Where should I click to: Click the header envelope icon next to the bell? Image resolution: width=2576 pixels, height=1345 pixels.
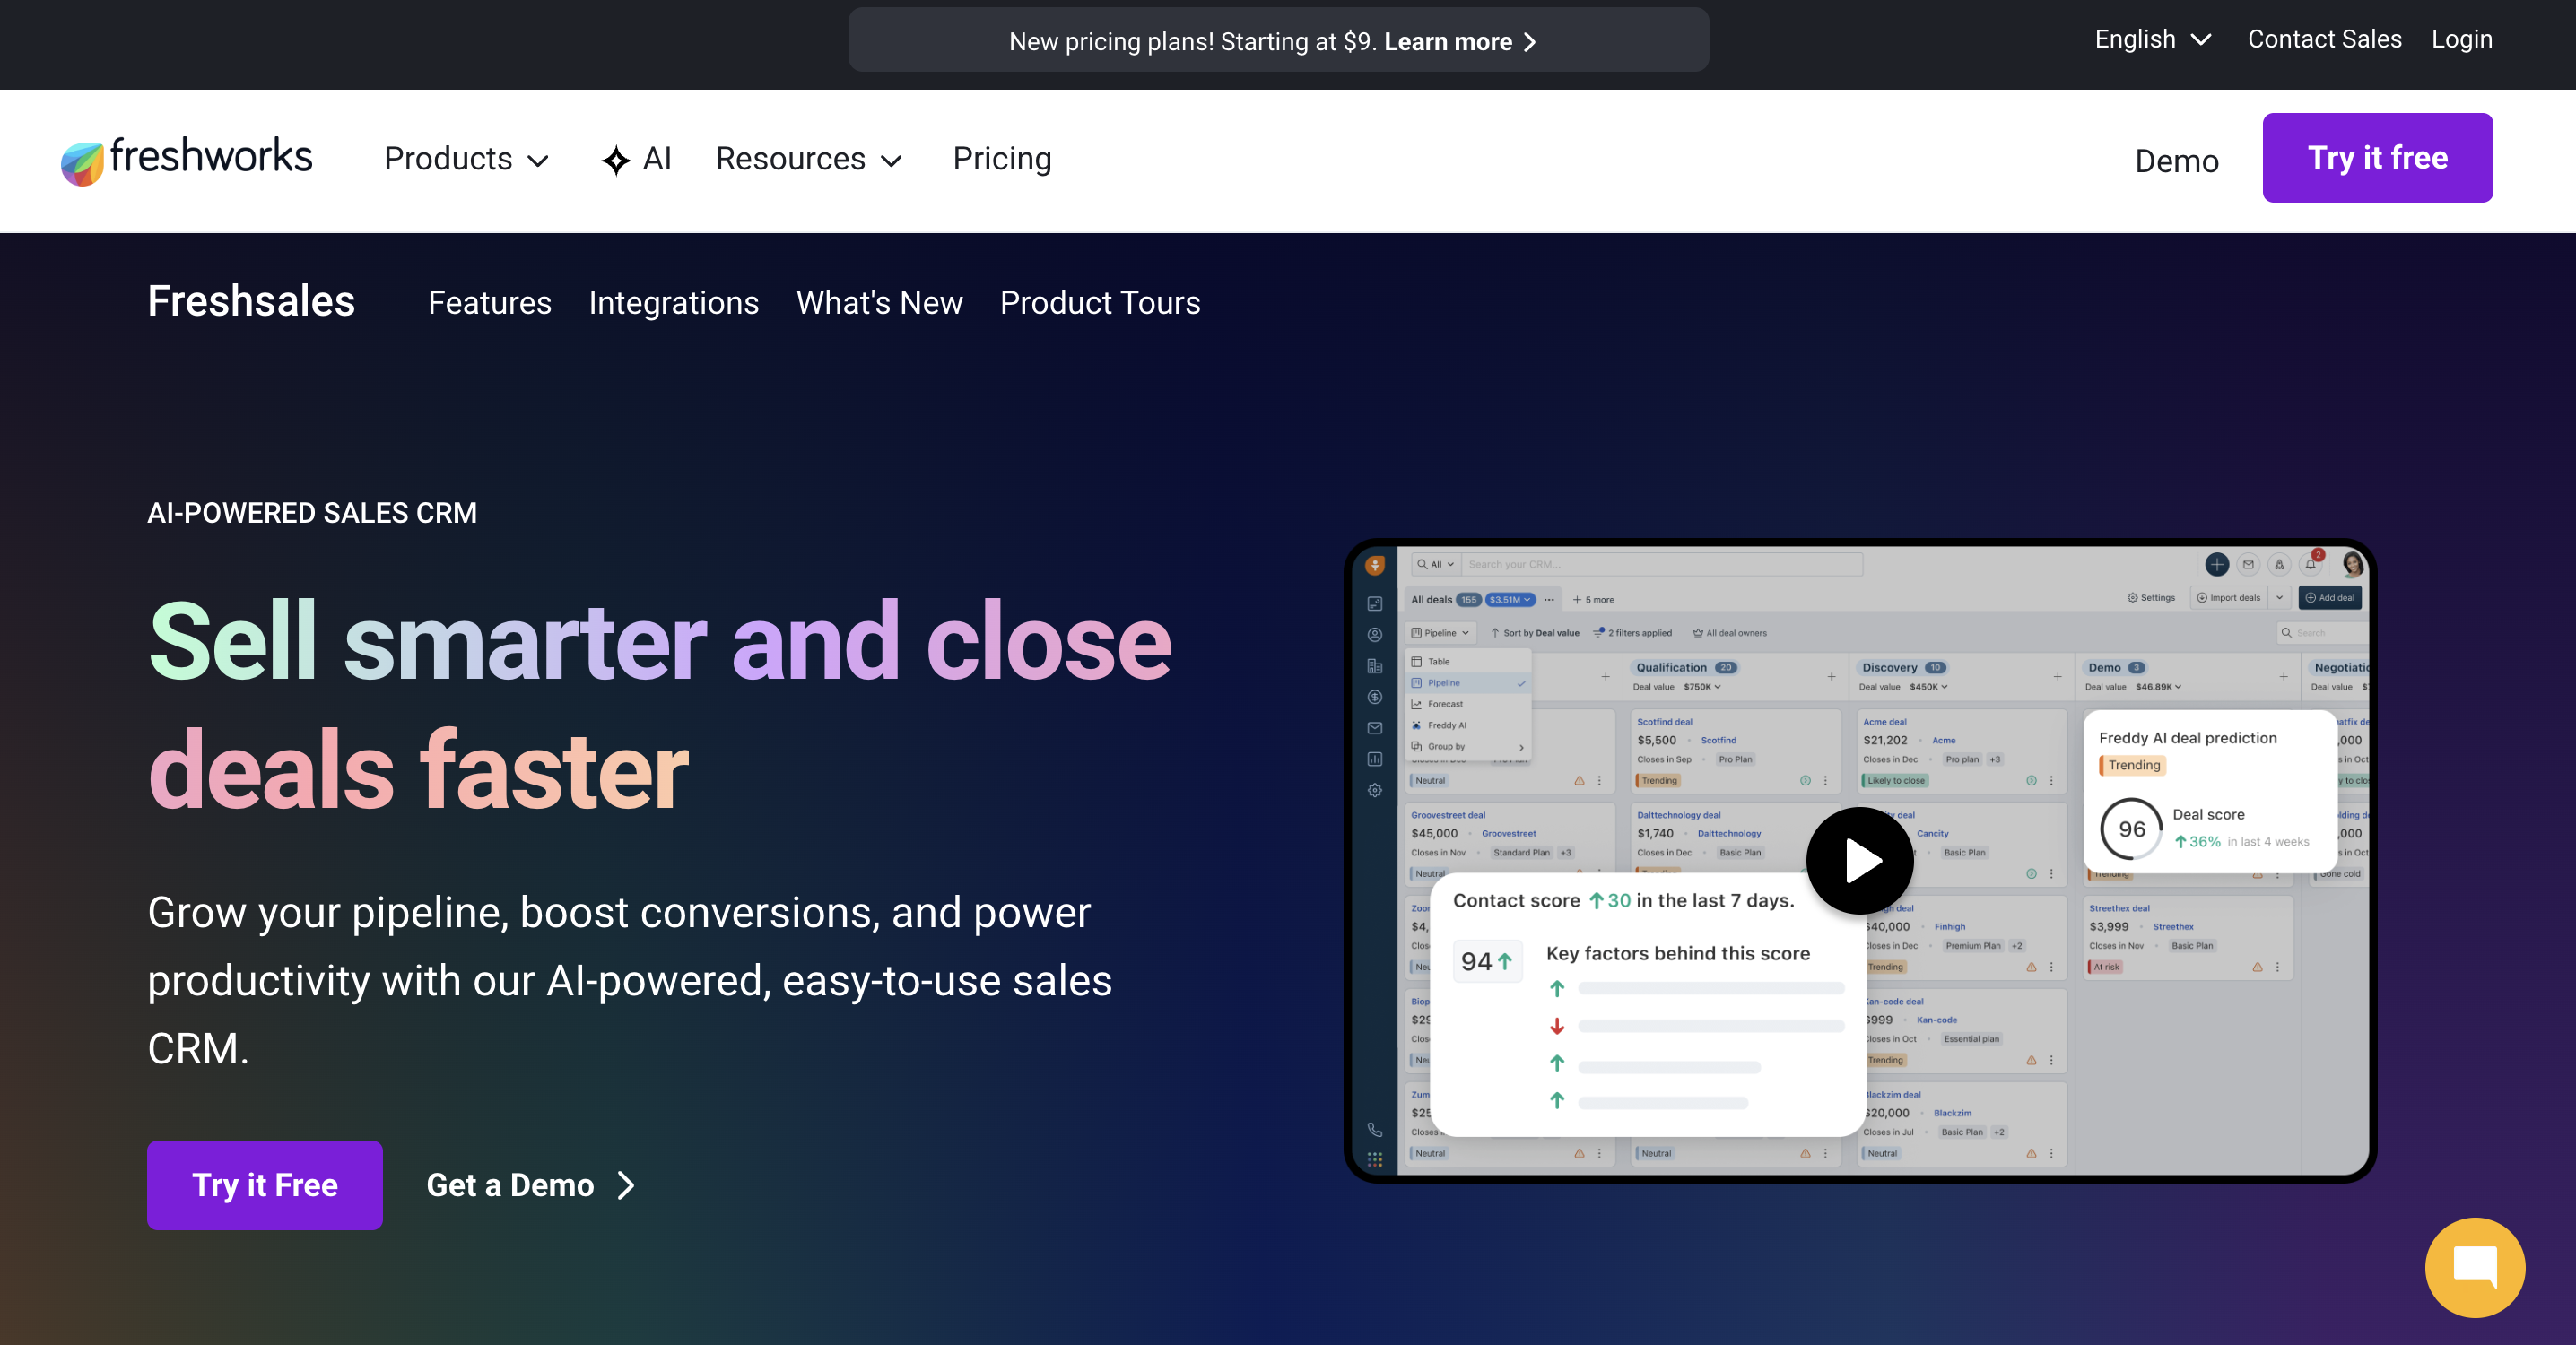tap(2248, 564)
